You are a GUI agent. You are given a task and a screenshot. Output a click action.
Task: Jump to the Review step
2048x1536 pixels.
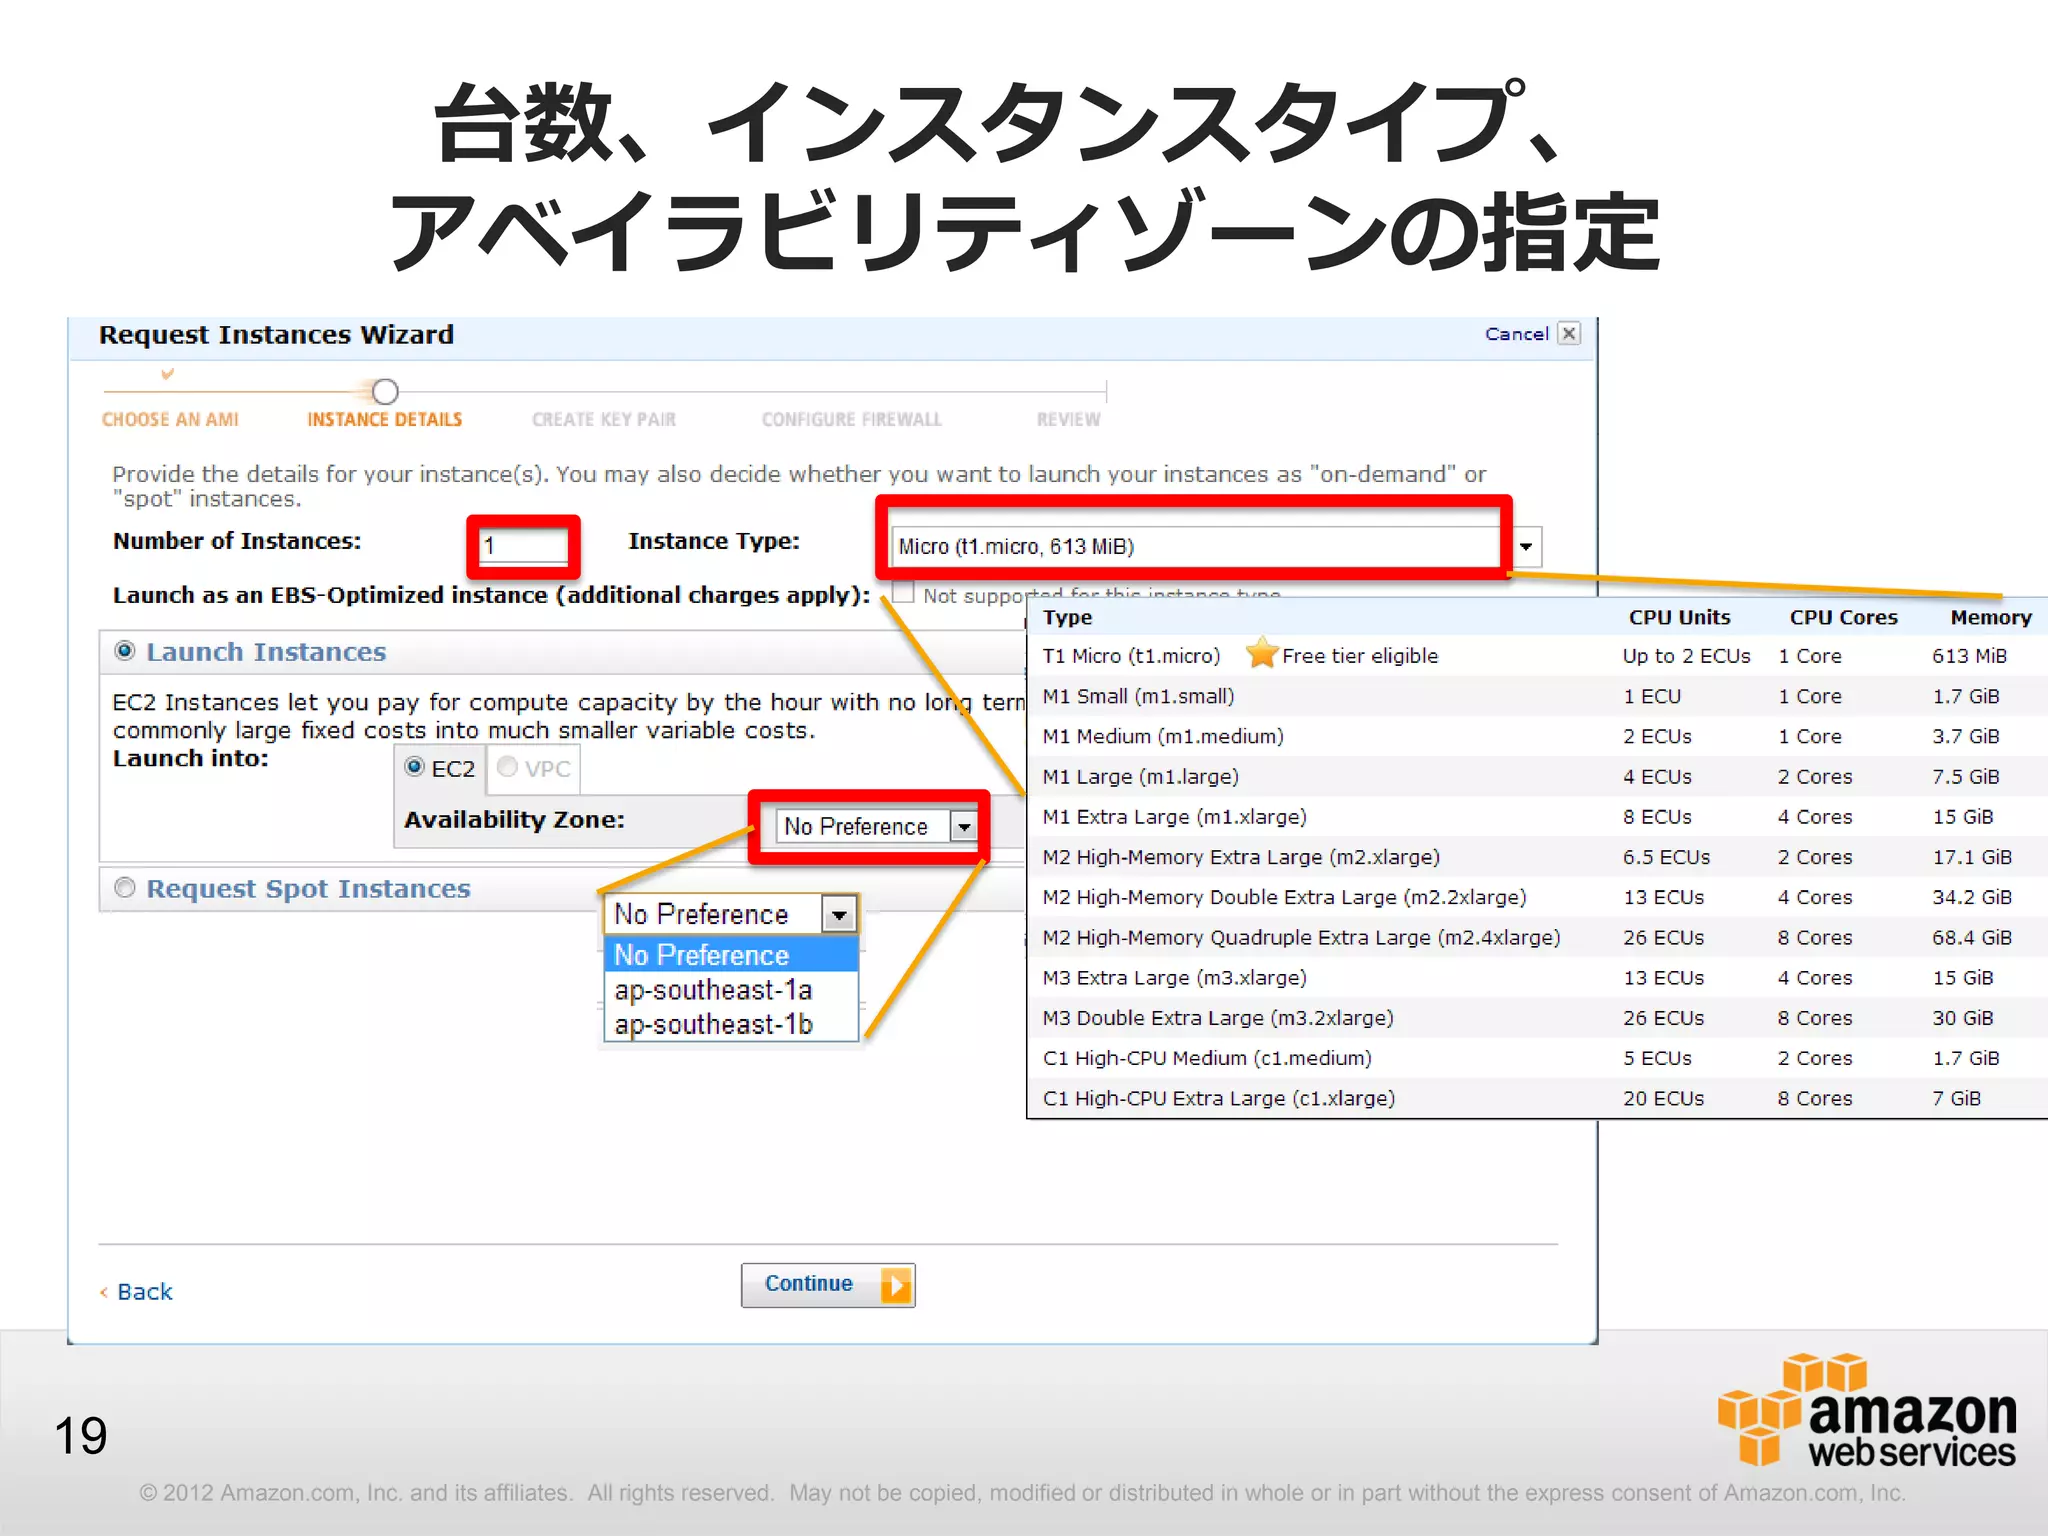click(1068, 420)
